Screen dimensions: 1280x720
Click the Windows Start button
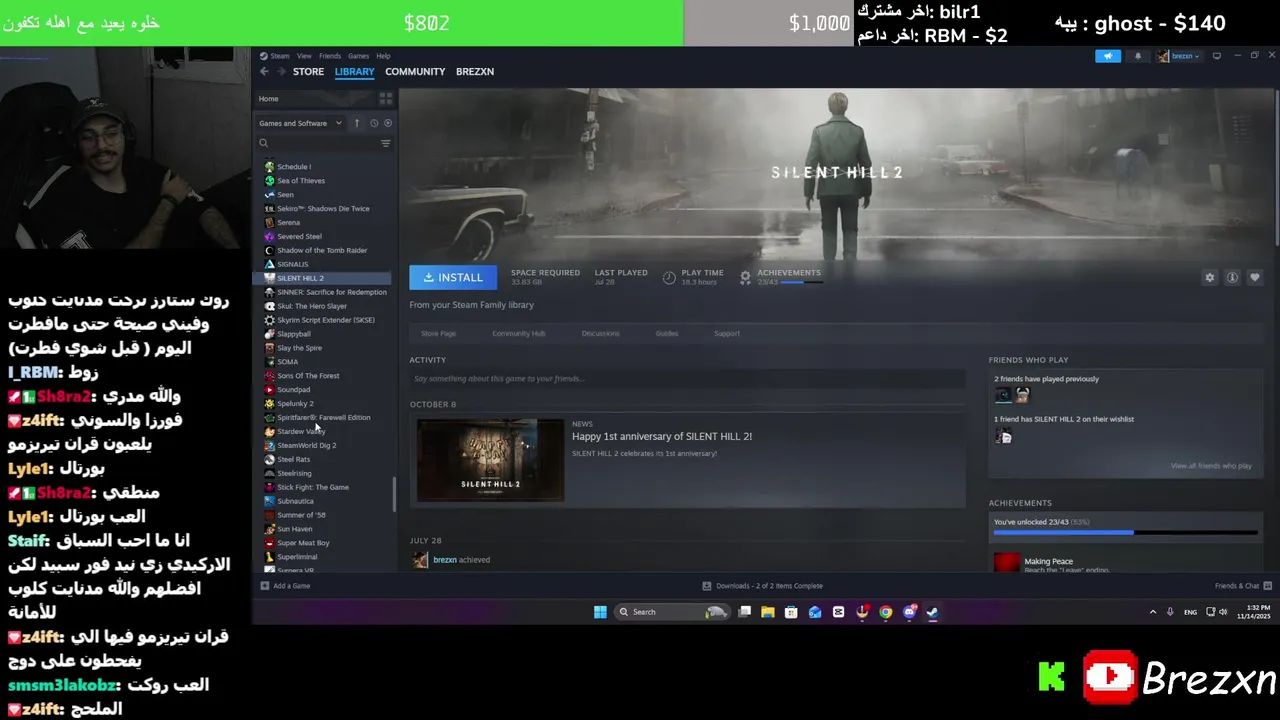pyautogui.click(x=600, y=612)
